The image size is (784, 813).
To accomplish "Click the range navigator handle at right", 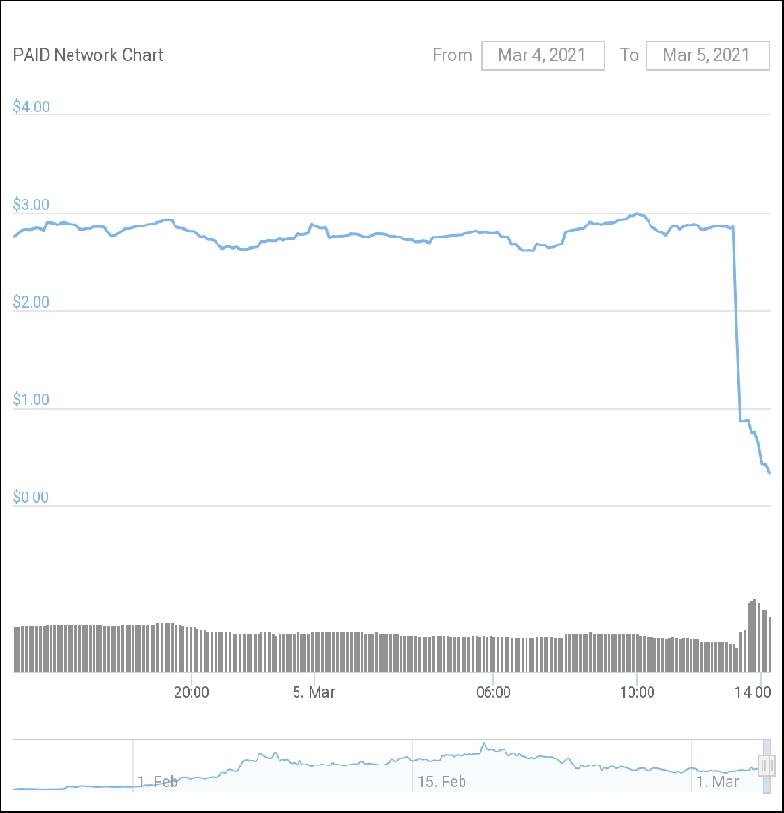I will [767, 765].
